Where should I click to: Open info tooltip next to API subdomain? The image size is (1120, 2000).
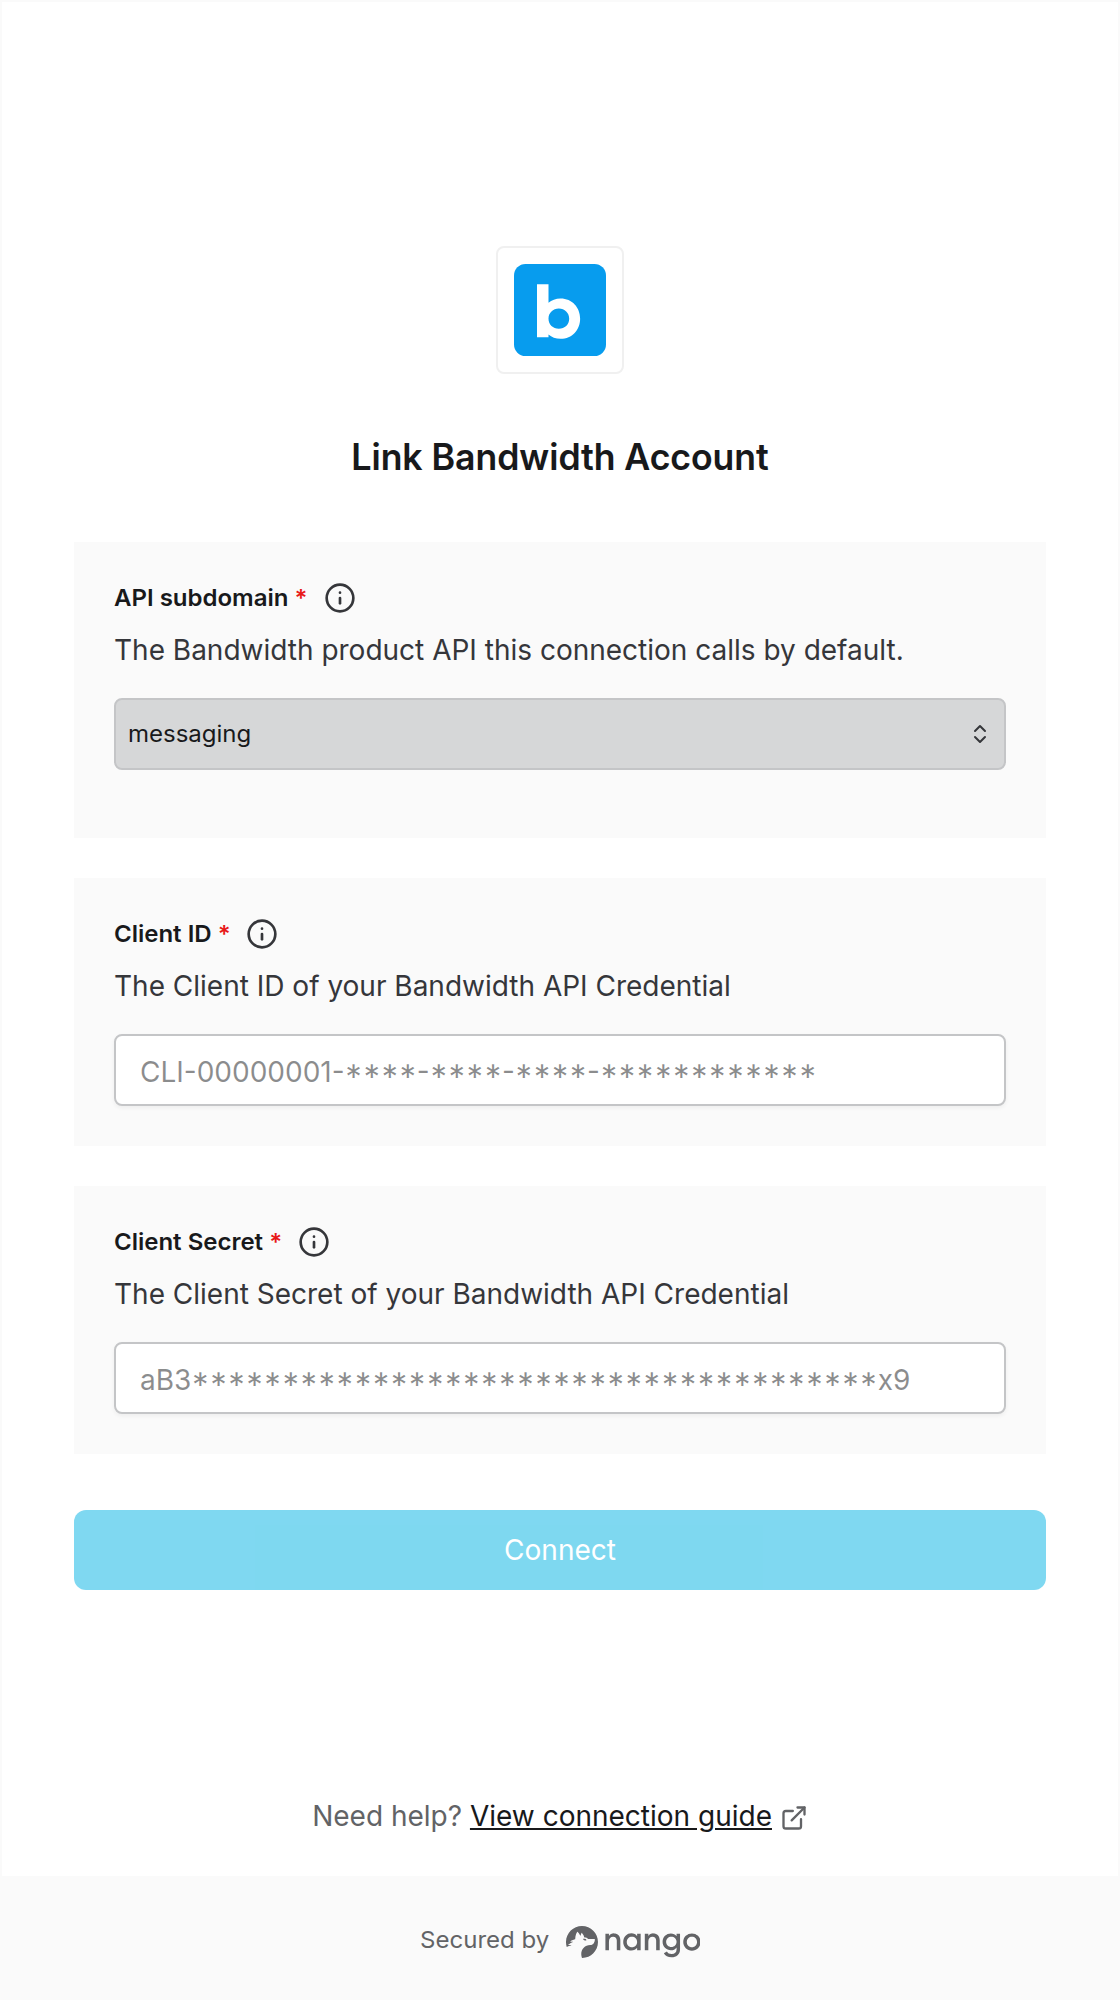pos(340,598)
